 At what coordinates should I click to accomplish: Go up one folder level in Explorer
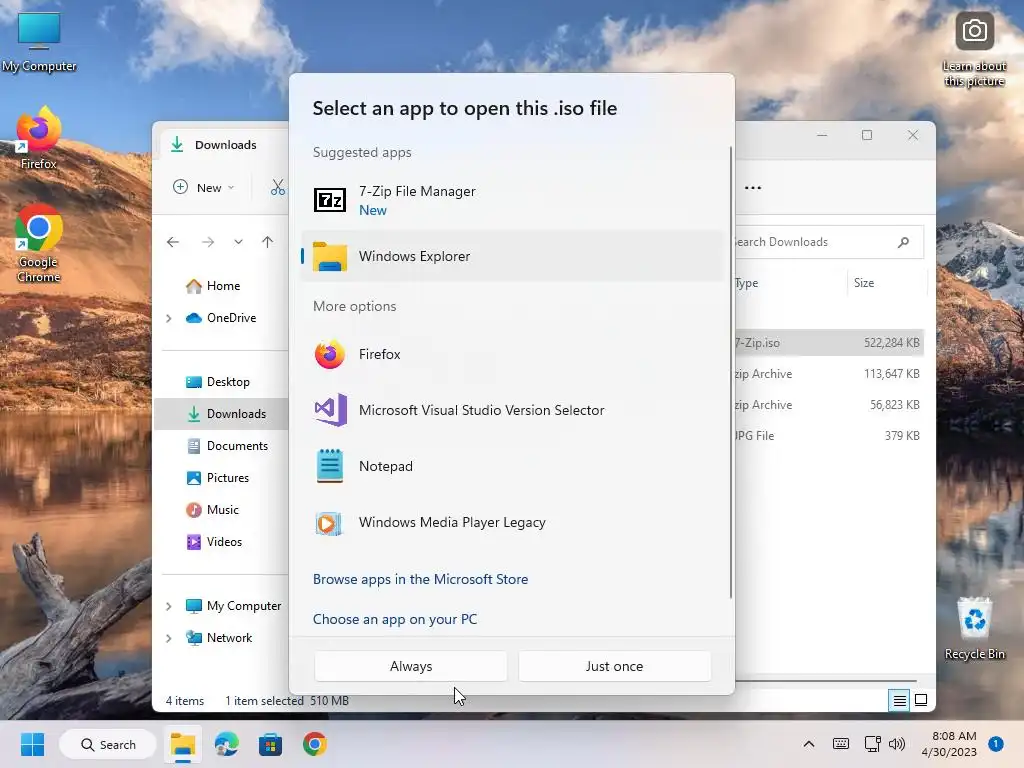pos(267,242)
